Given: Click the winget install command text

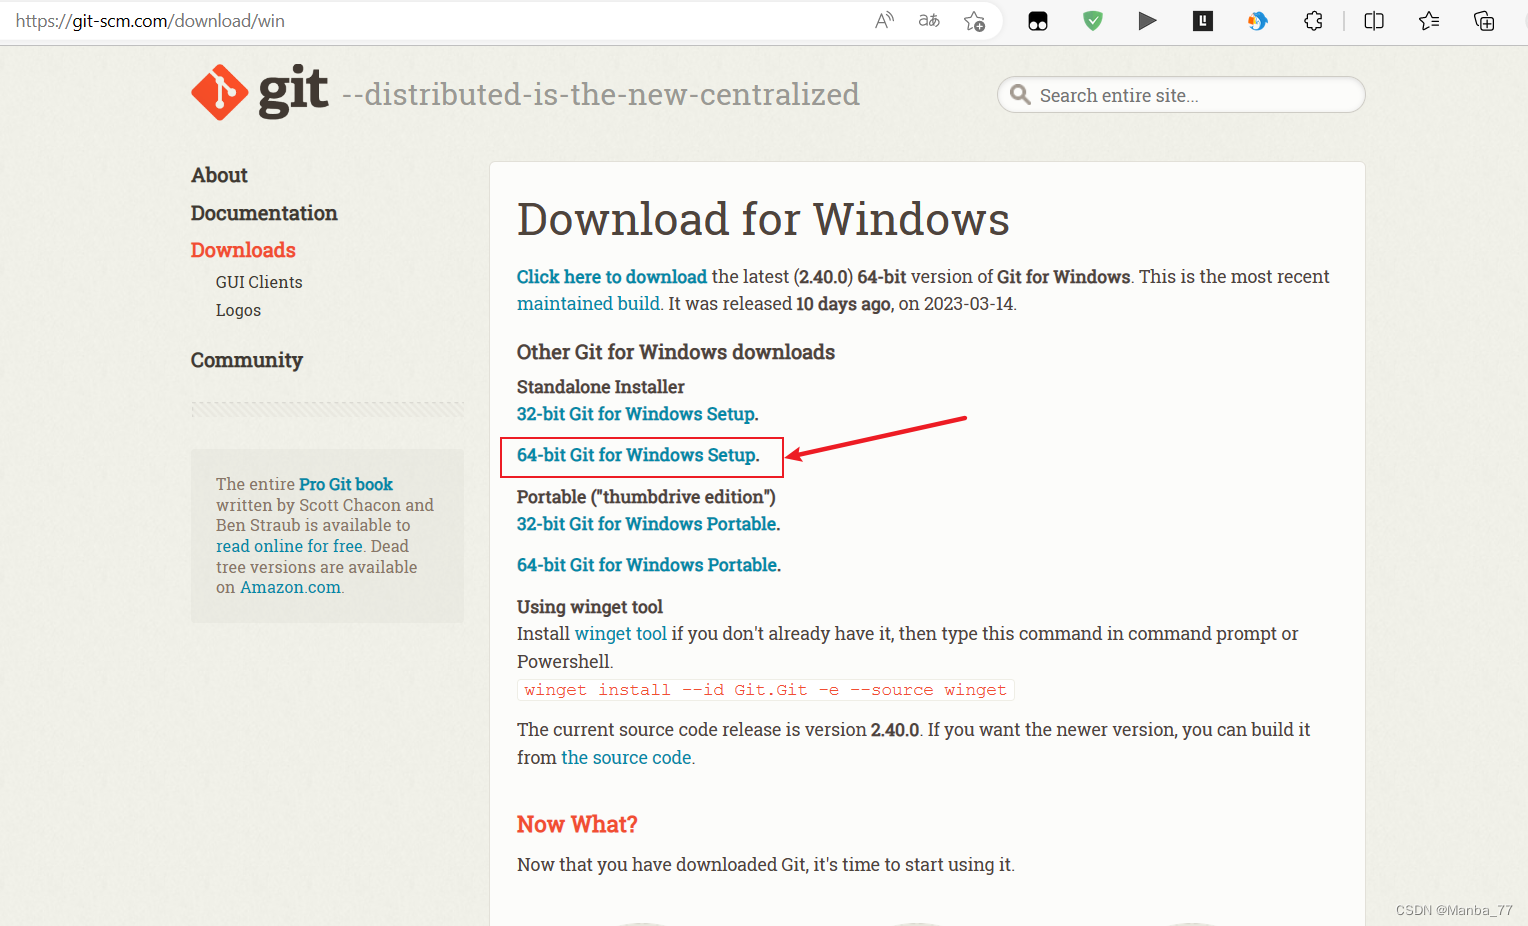Looking at the screenshot, I should [766, 690].
